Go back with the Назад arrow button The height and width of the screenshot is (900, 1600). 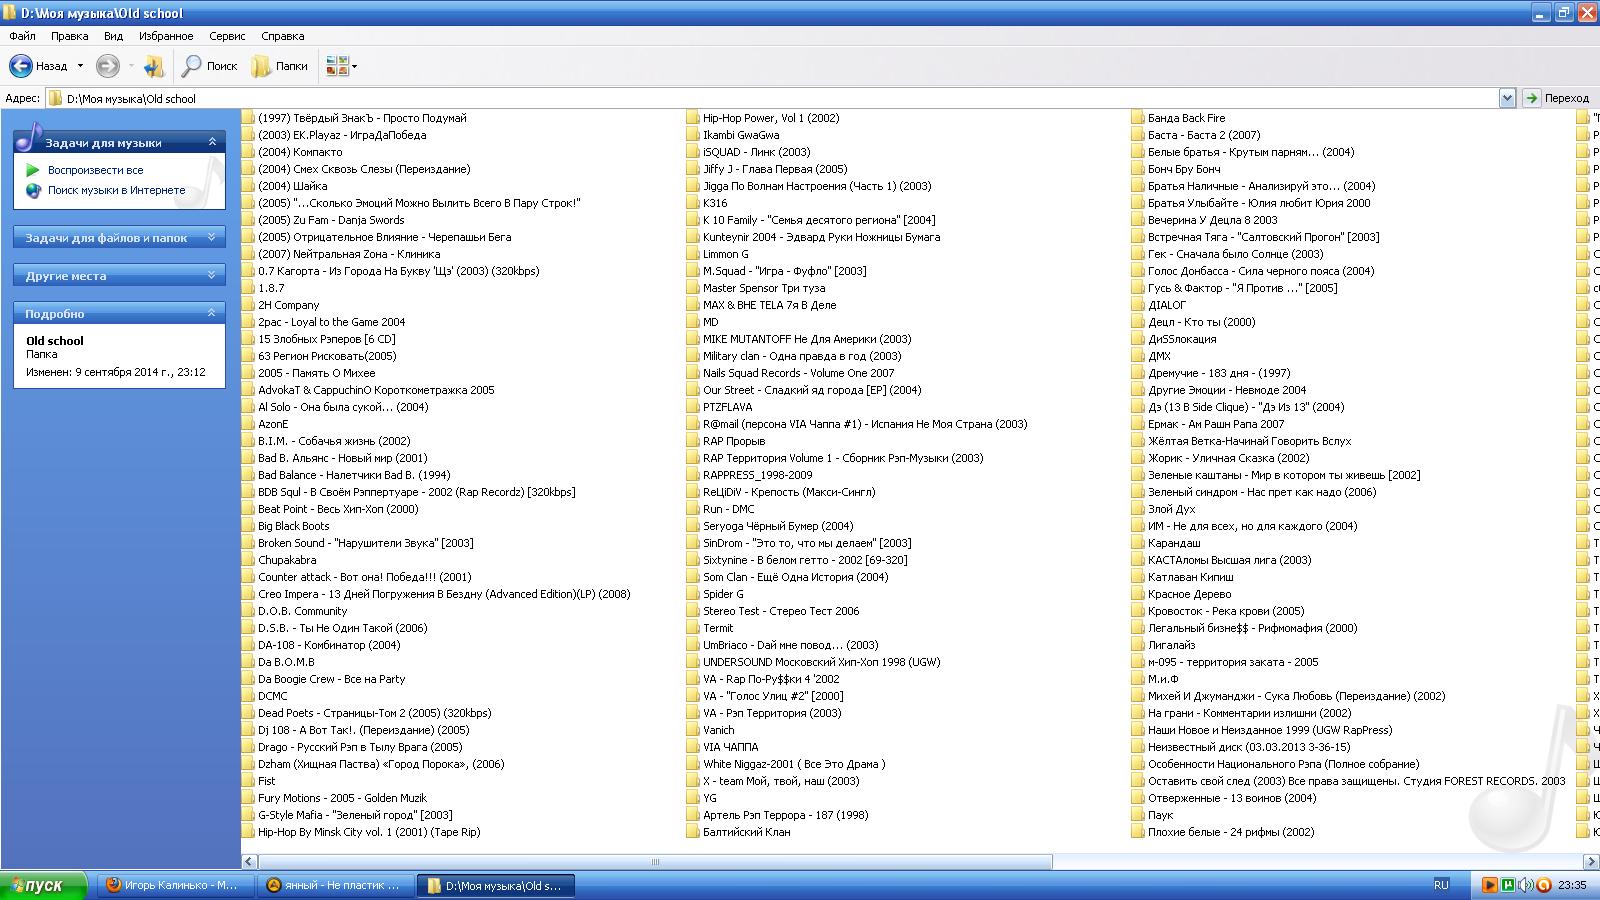(x=38, y=66)
